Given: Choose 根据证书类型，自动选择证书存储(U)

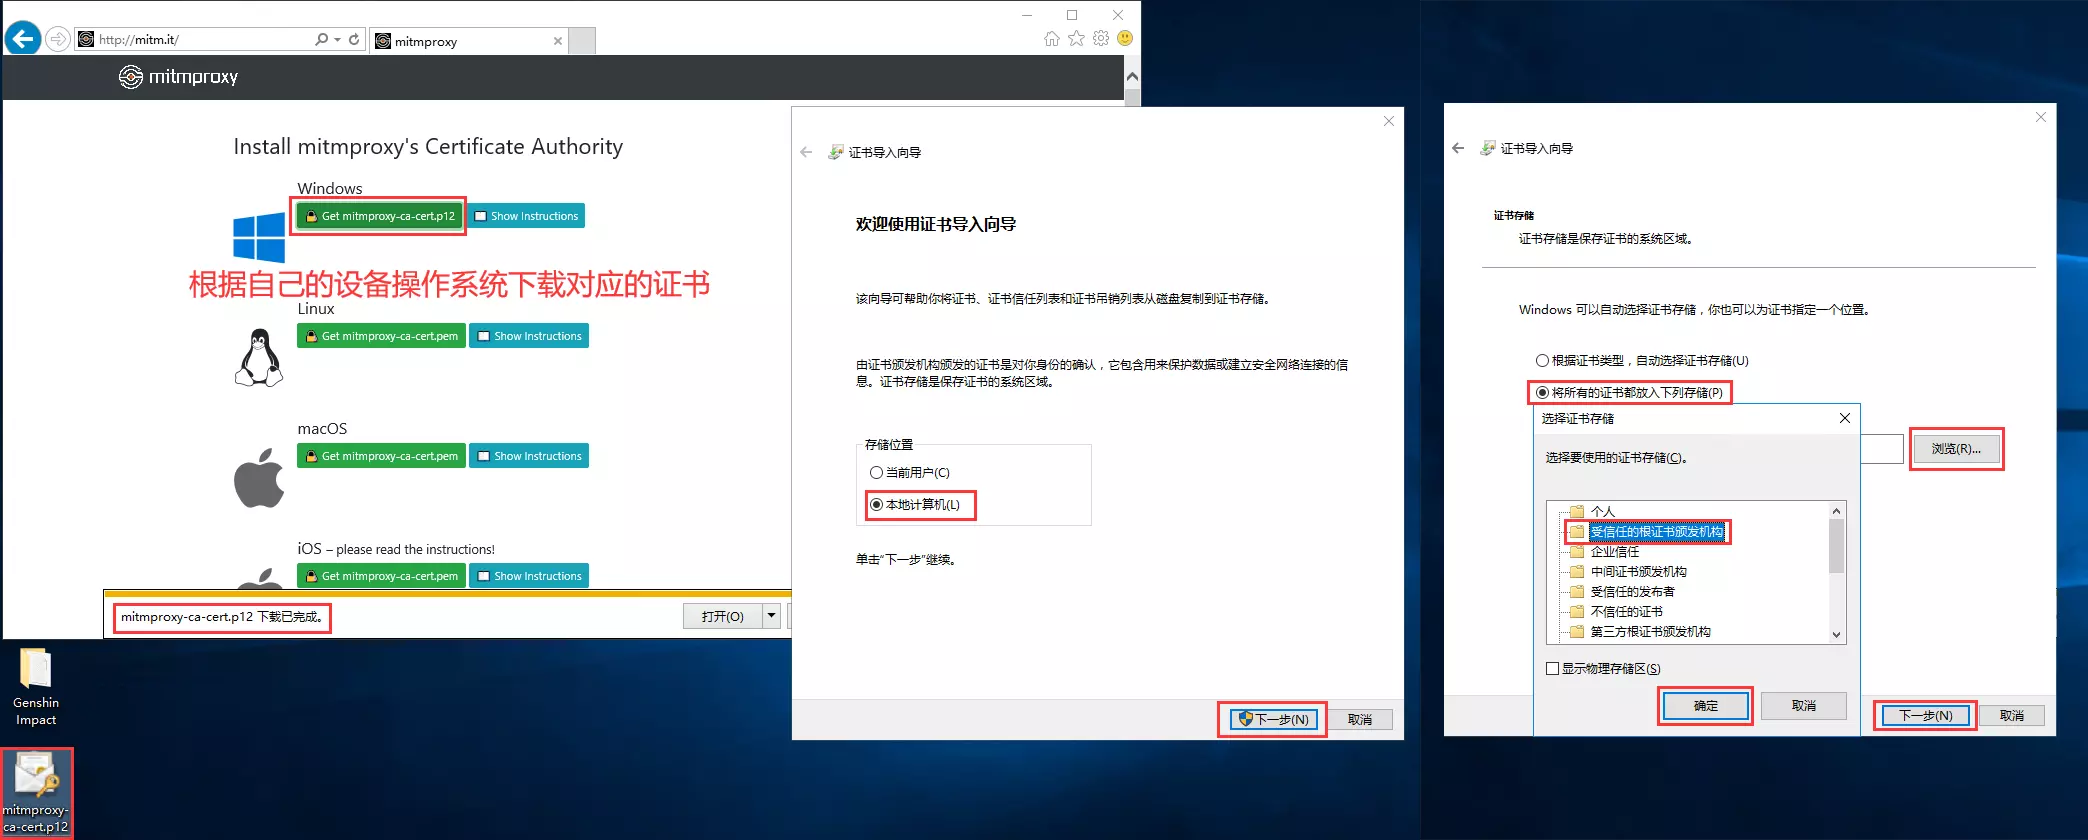Looking at the screenshot, I should coord(1642,360).
